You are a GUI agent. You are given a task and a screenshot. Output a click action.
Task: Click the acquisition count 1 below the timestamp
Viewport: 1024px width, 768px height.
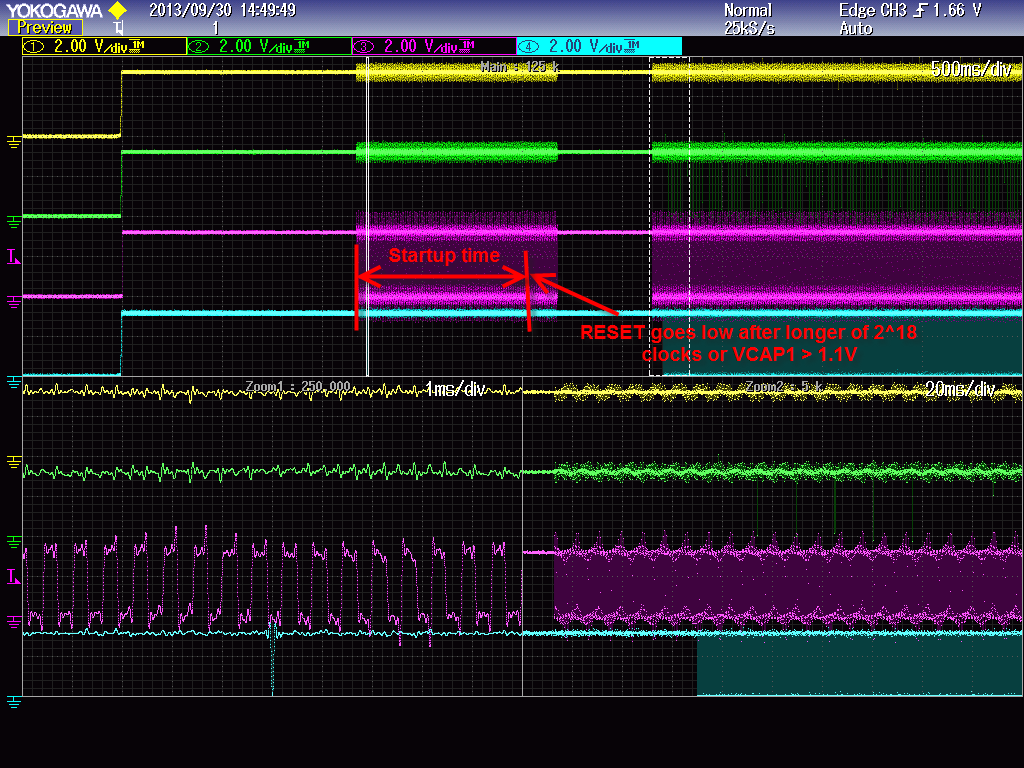point(216,29)
